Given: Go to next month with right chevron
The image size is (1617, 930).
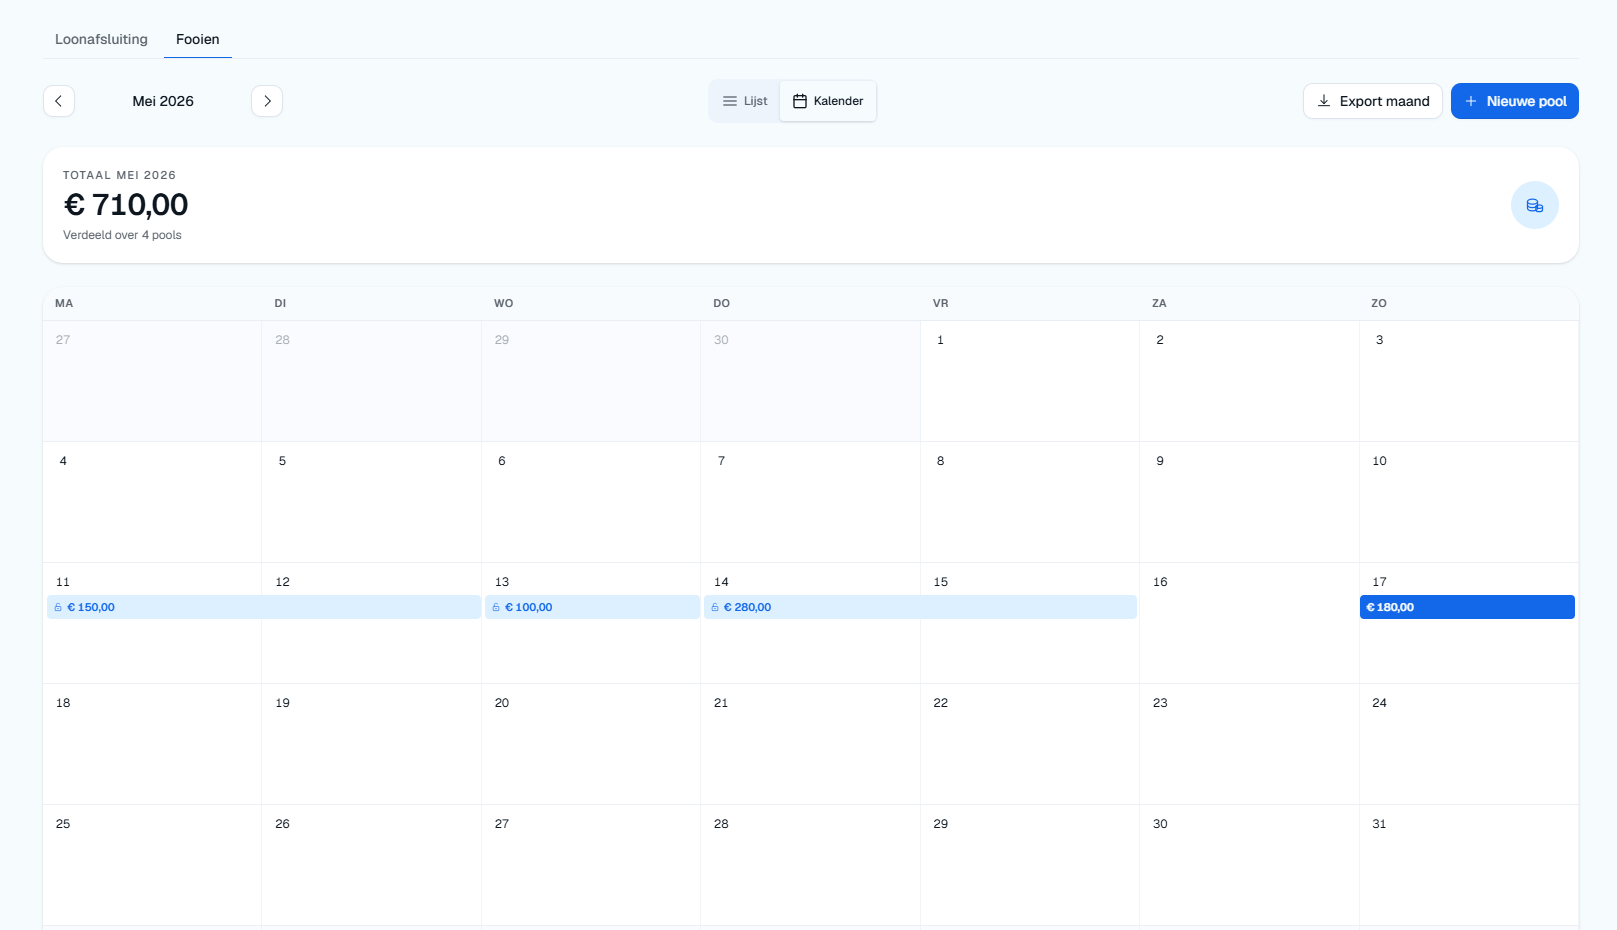Looking at the screenshot, I should pyautogui.click(x=267, y=101).
